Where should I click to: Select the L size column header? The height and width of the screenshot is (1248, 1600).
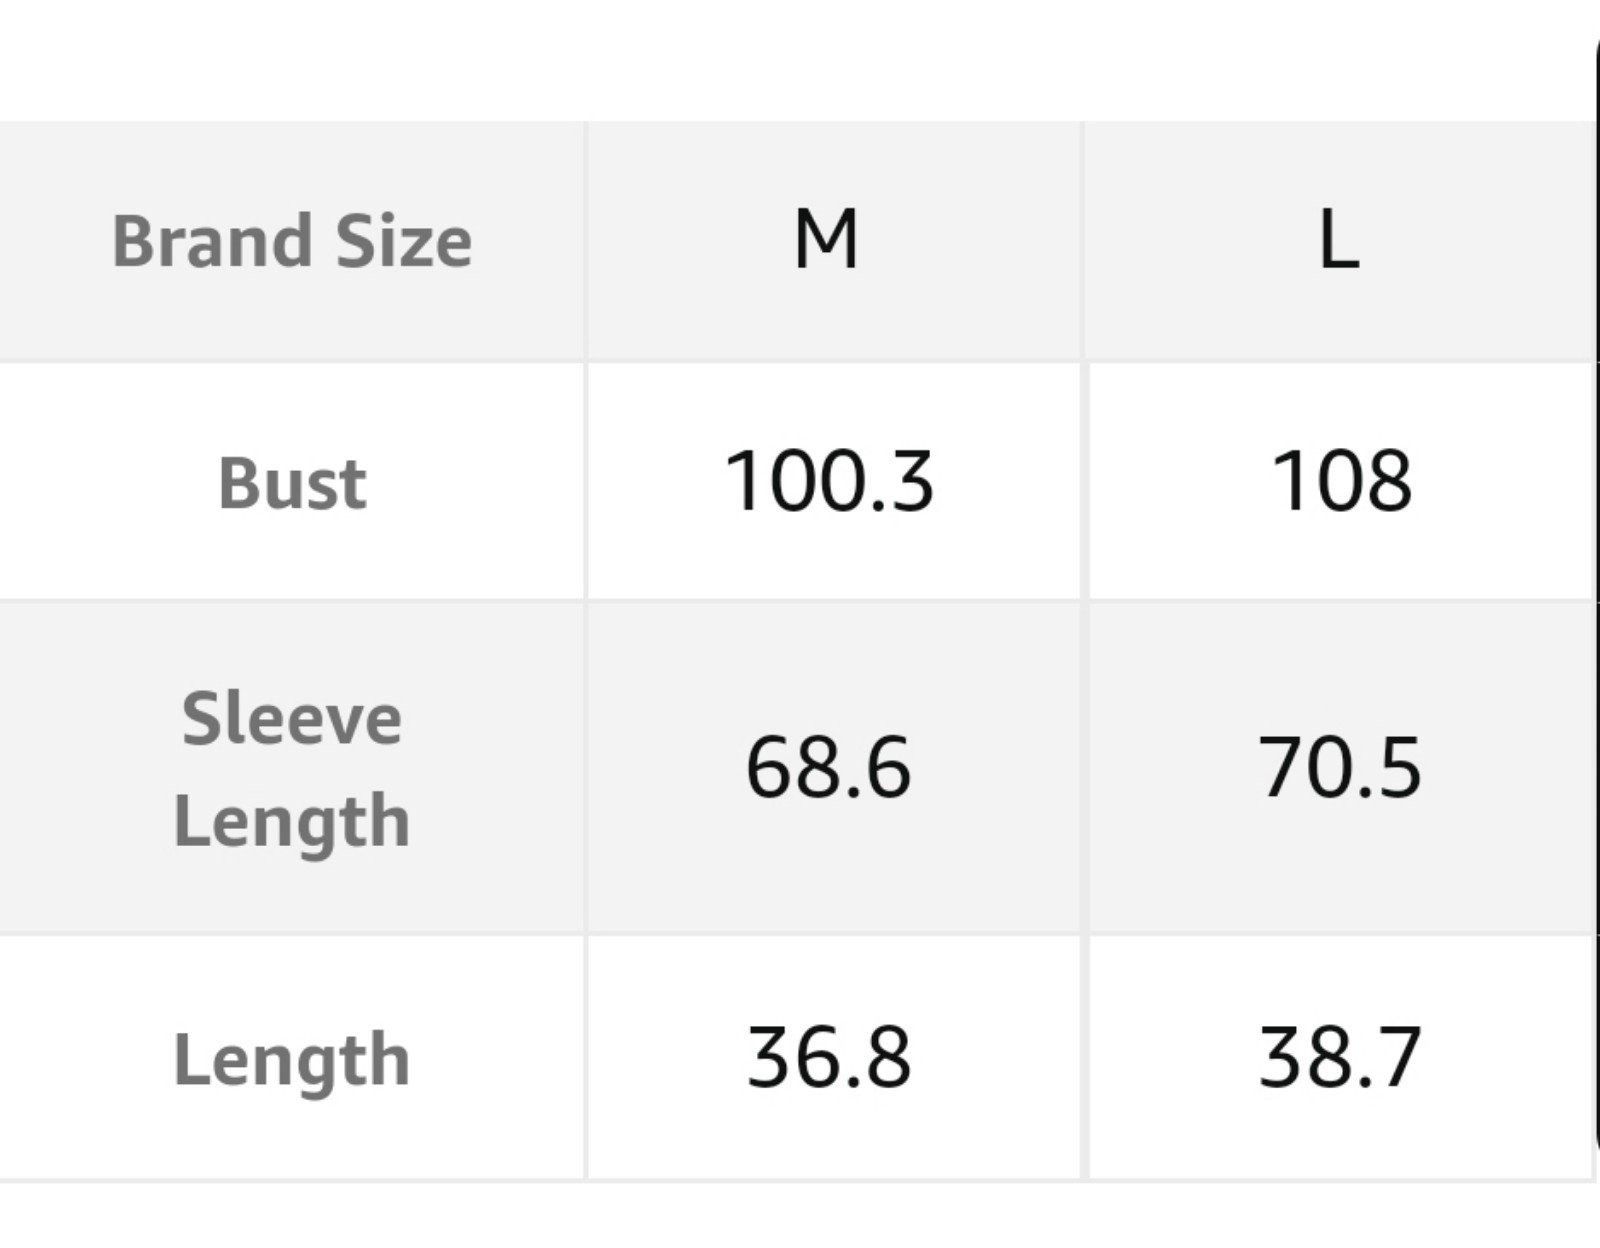click(1338, 241)
